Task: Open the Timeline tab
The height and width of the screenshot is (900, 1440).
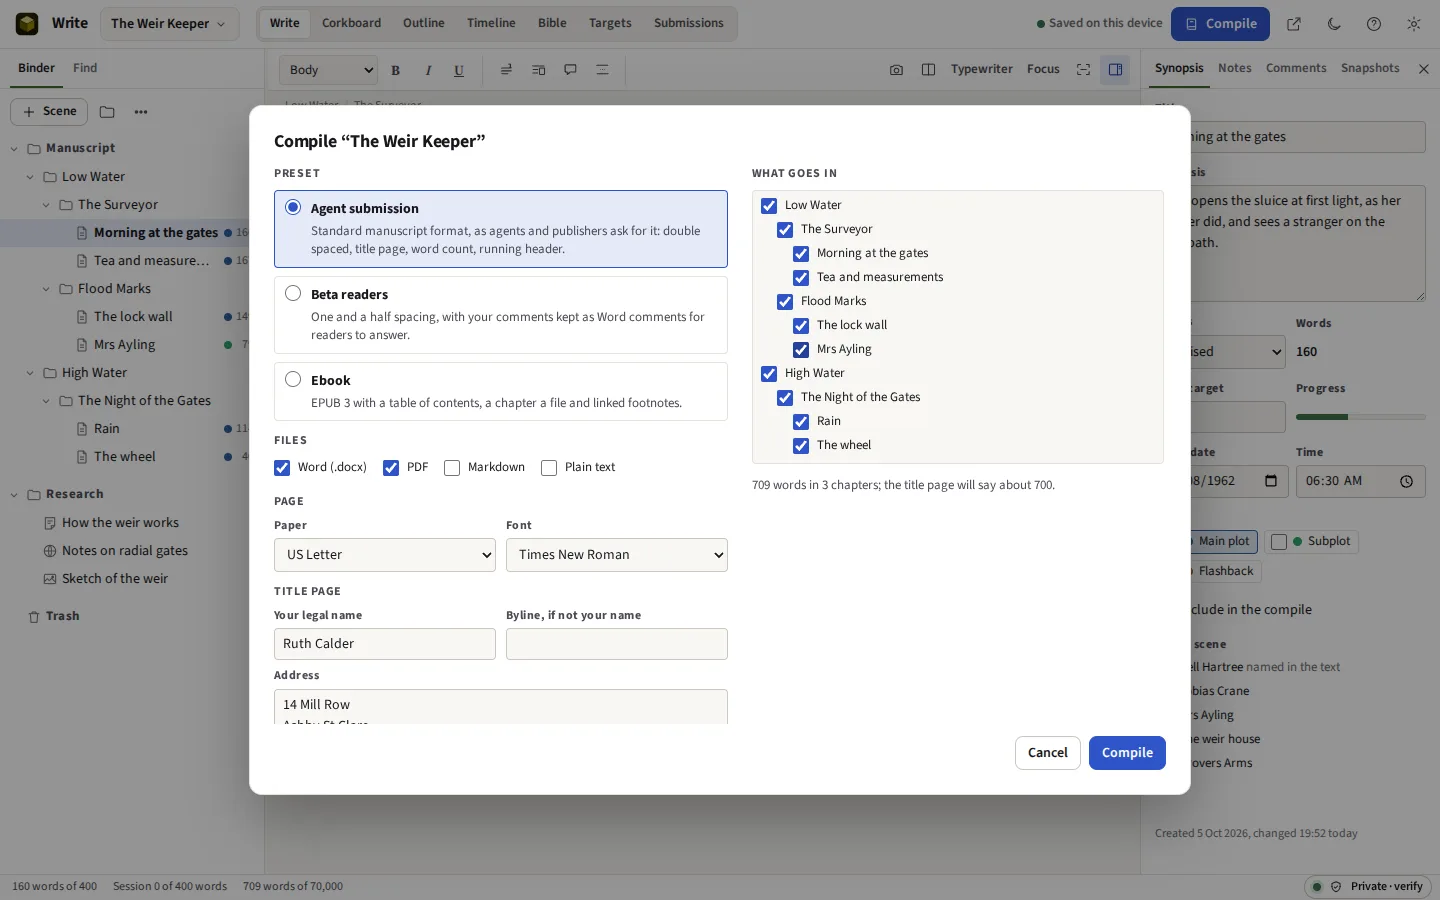Action: pyautogui.click(x=491, y=23)
